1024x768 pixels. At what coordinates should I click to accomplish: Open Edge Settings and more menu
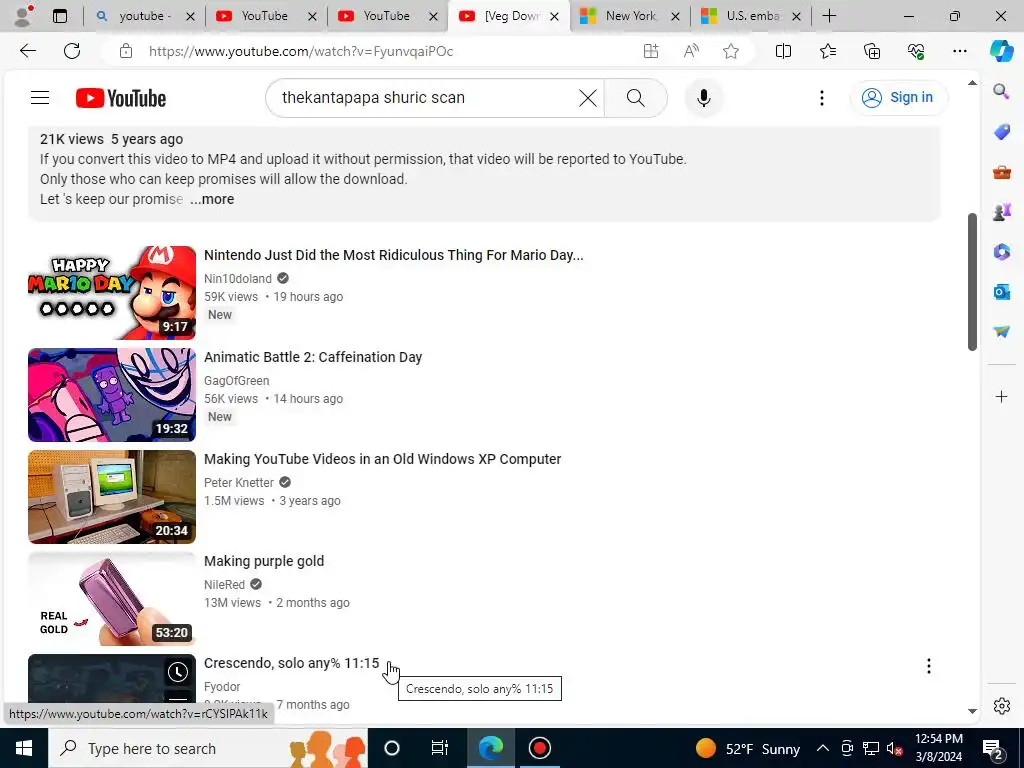[x=959, y=51]
